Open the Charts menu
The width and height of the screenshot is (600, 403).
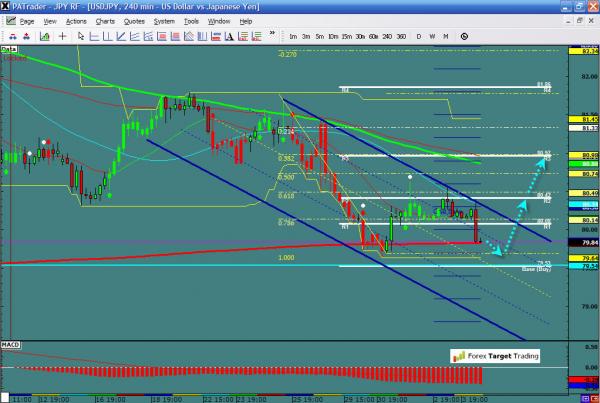103,20
